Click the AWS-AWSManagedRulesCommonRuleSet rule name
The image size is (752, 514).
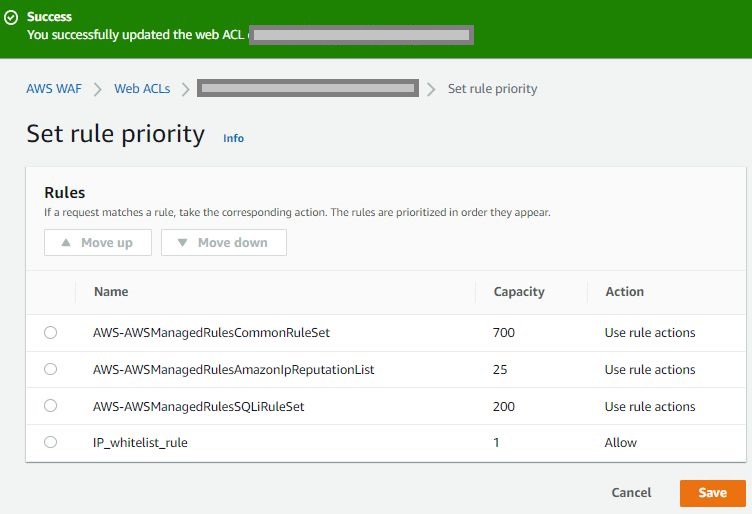pyautogui.click(x=212, y=333)
